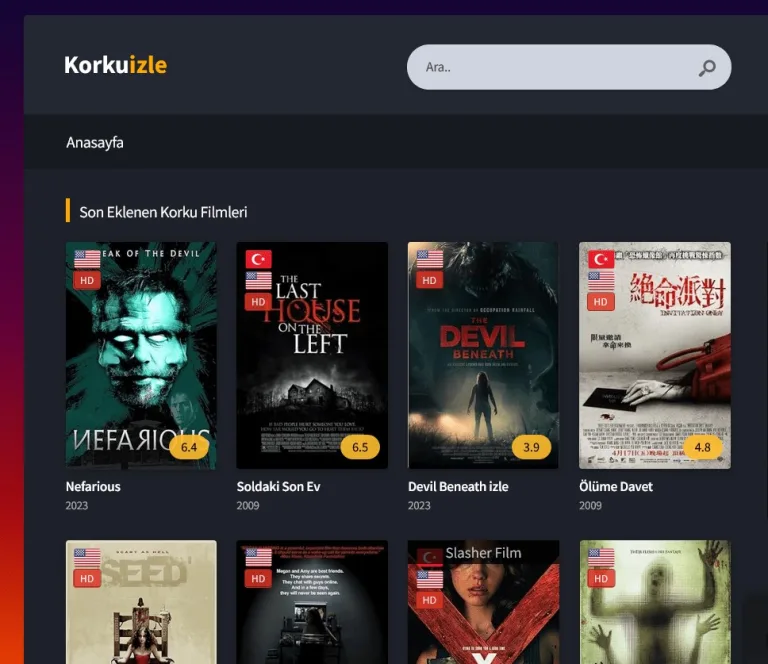This screenshot has width=768, height=664.
Task: Open the Megan and Amy text poster
Action: pyautogui.click(x=312, y=602)
